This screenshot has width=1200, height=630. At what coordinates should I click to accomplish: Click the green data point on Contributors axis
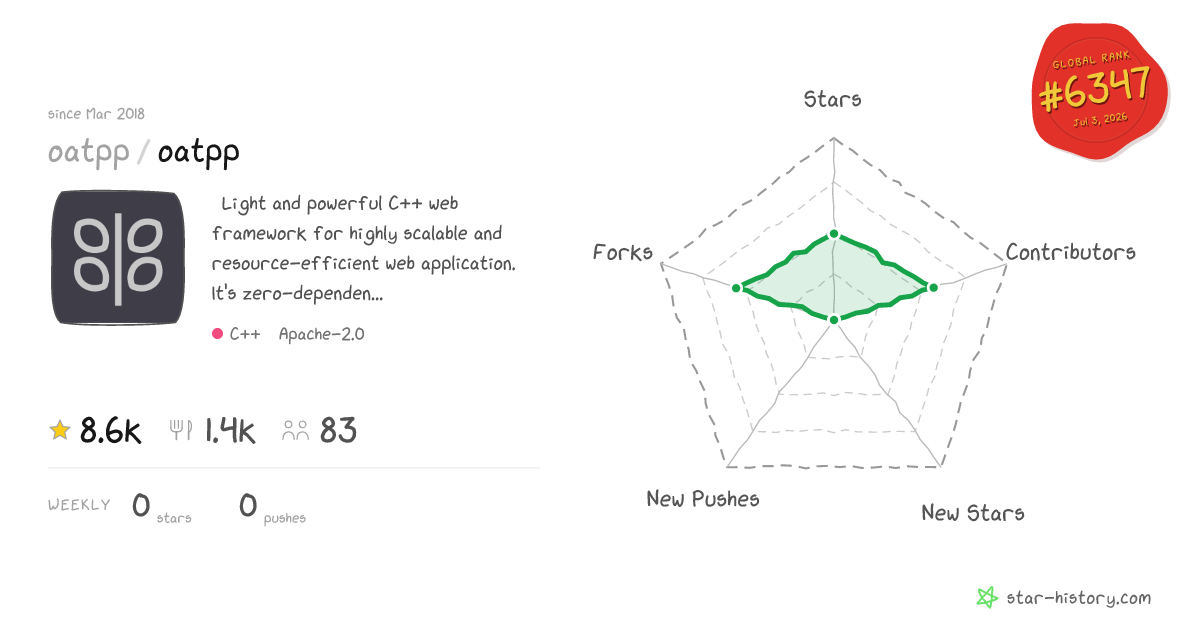click(x=933, y=287)
